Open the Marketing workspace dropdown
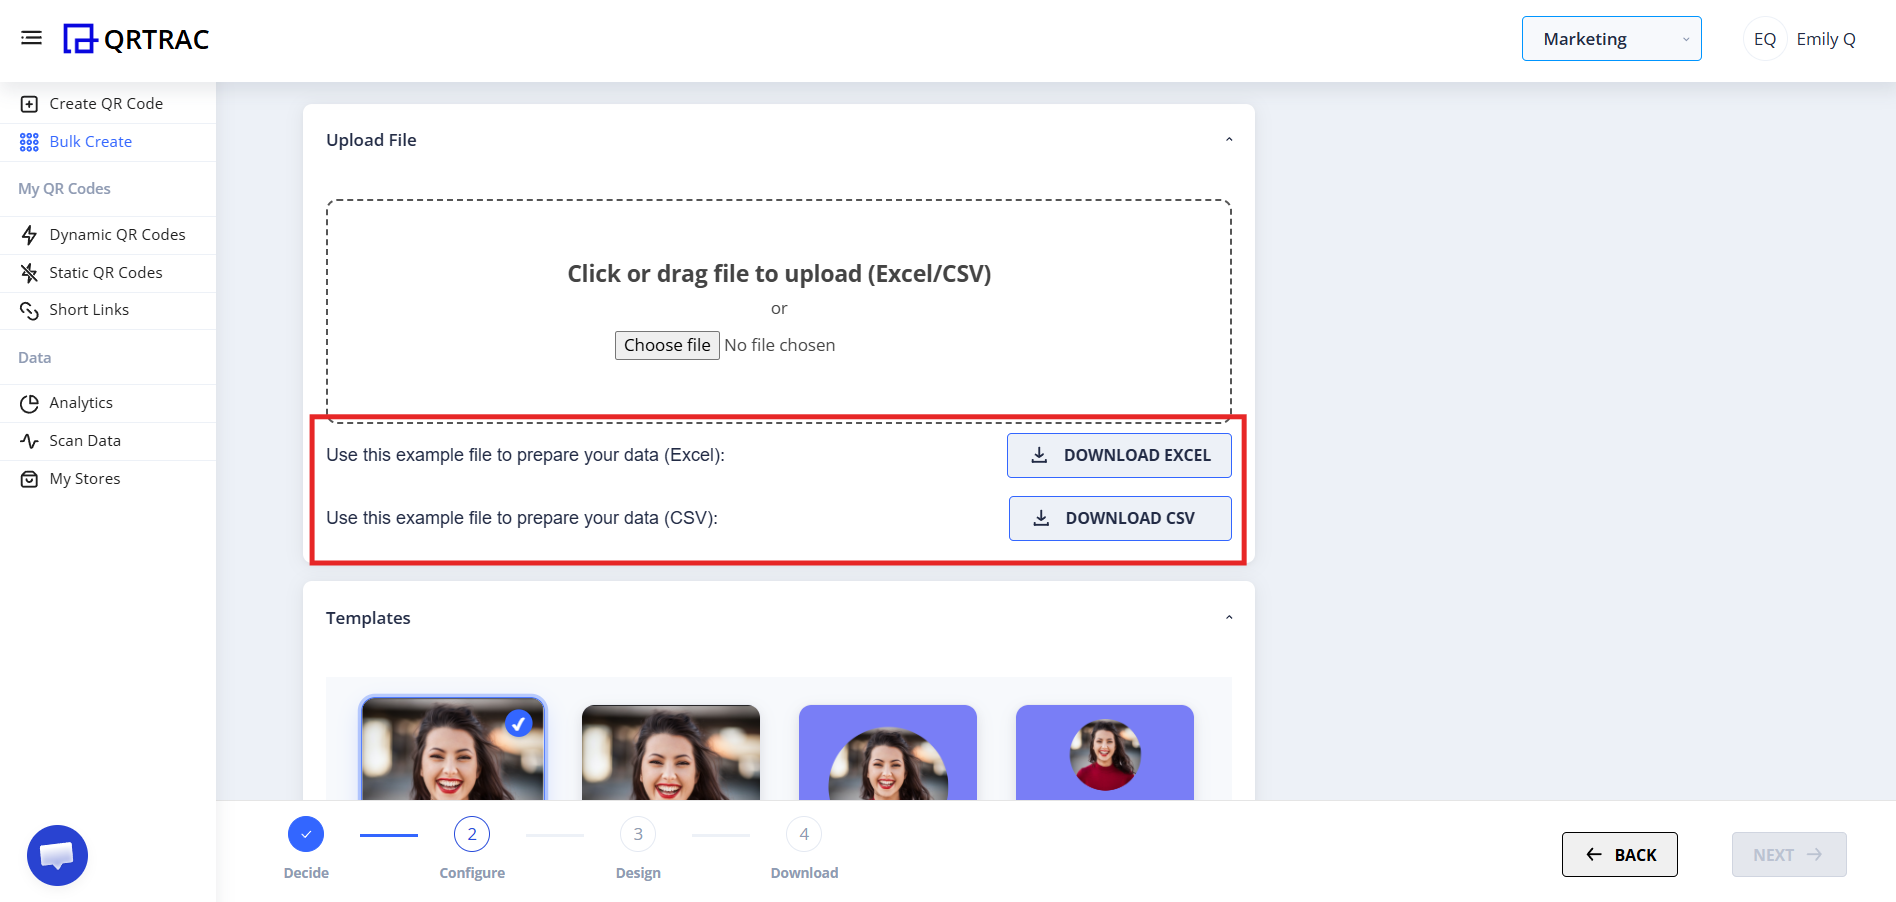The height and width of the screenshot is (902, 1896). coord(1611,38)
